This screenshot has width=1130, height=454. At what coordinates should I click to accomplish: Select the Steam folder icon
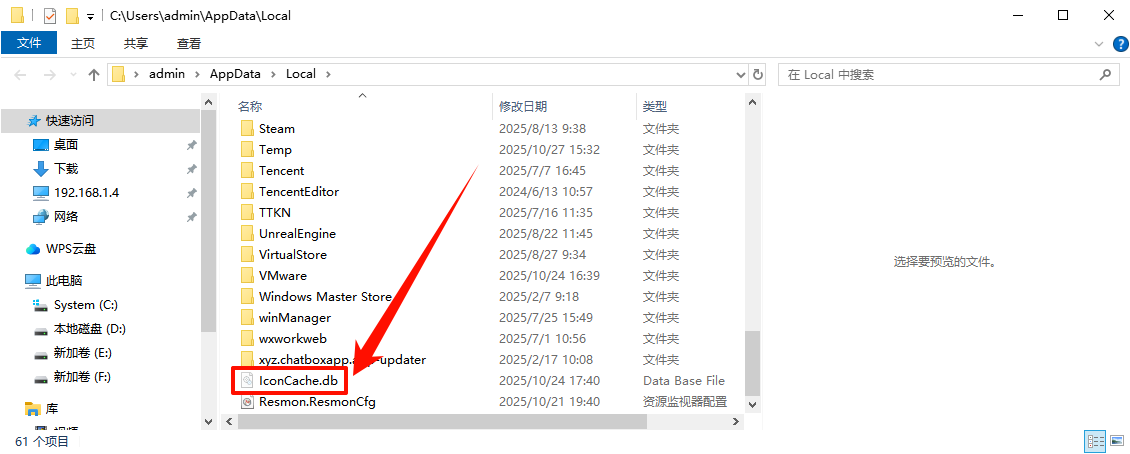coord(247,129)
